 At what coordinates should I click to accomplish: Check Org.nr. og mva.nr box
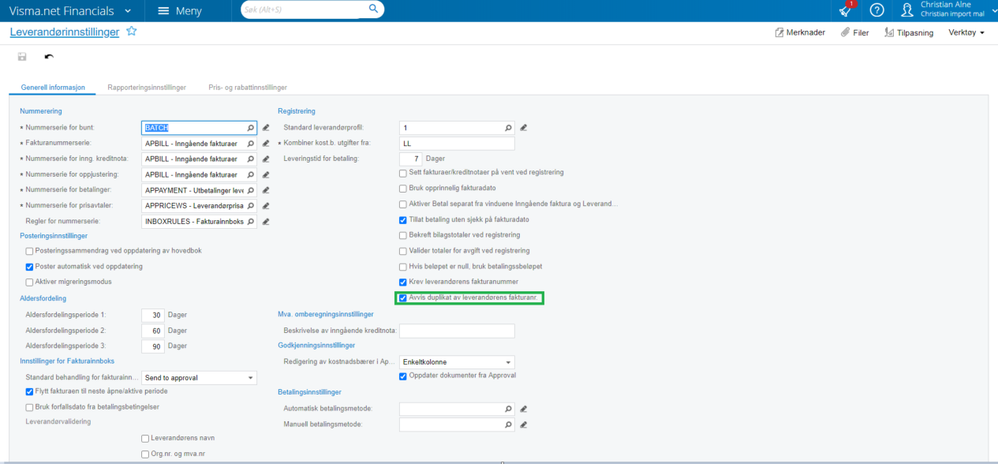click(x=145, y=454)
